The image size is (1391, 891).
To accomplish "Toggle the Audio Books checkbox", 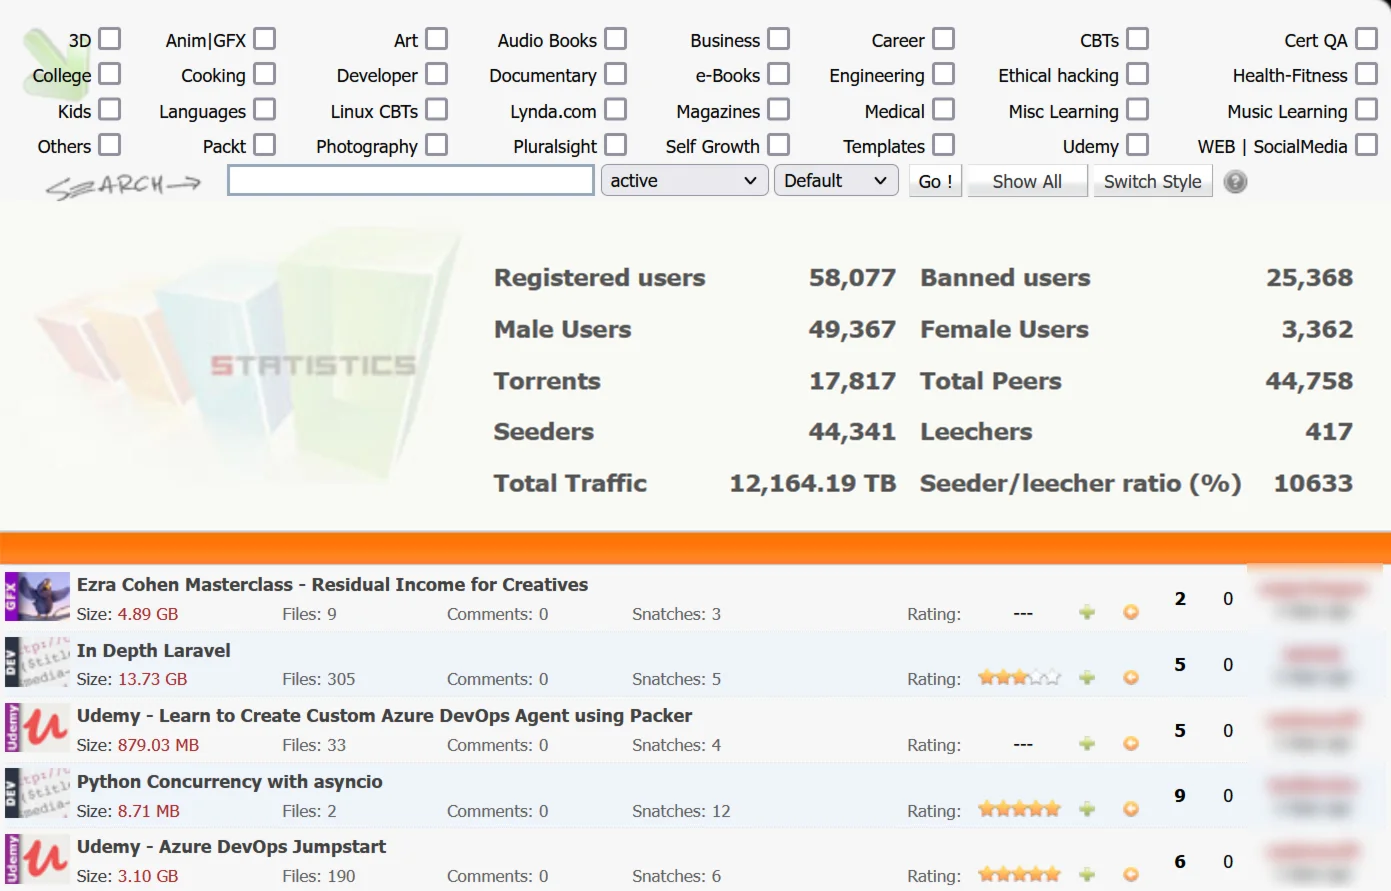I will click(616, 39).
